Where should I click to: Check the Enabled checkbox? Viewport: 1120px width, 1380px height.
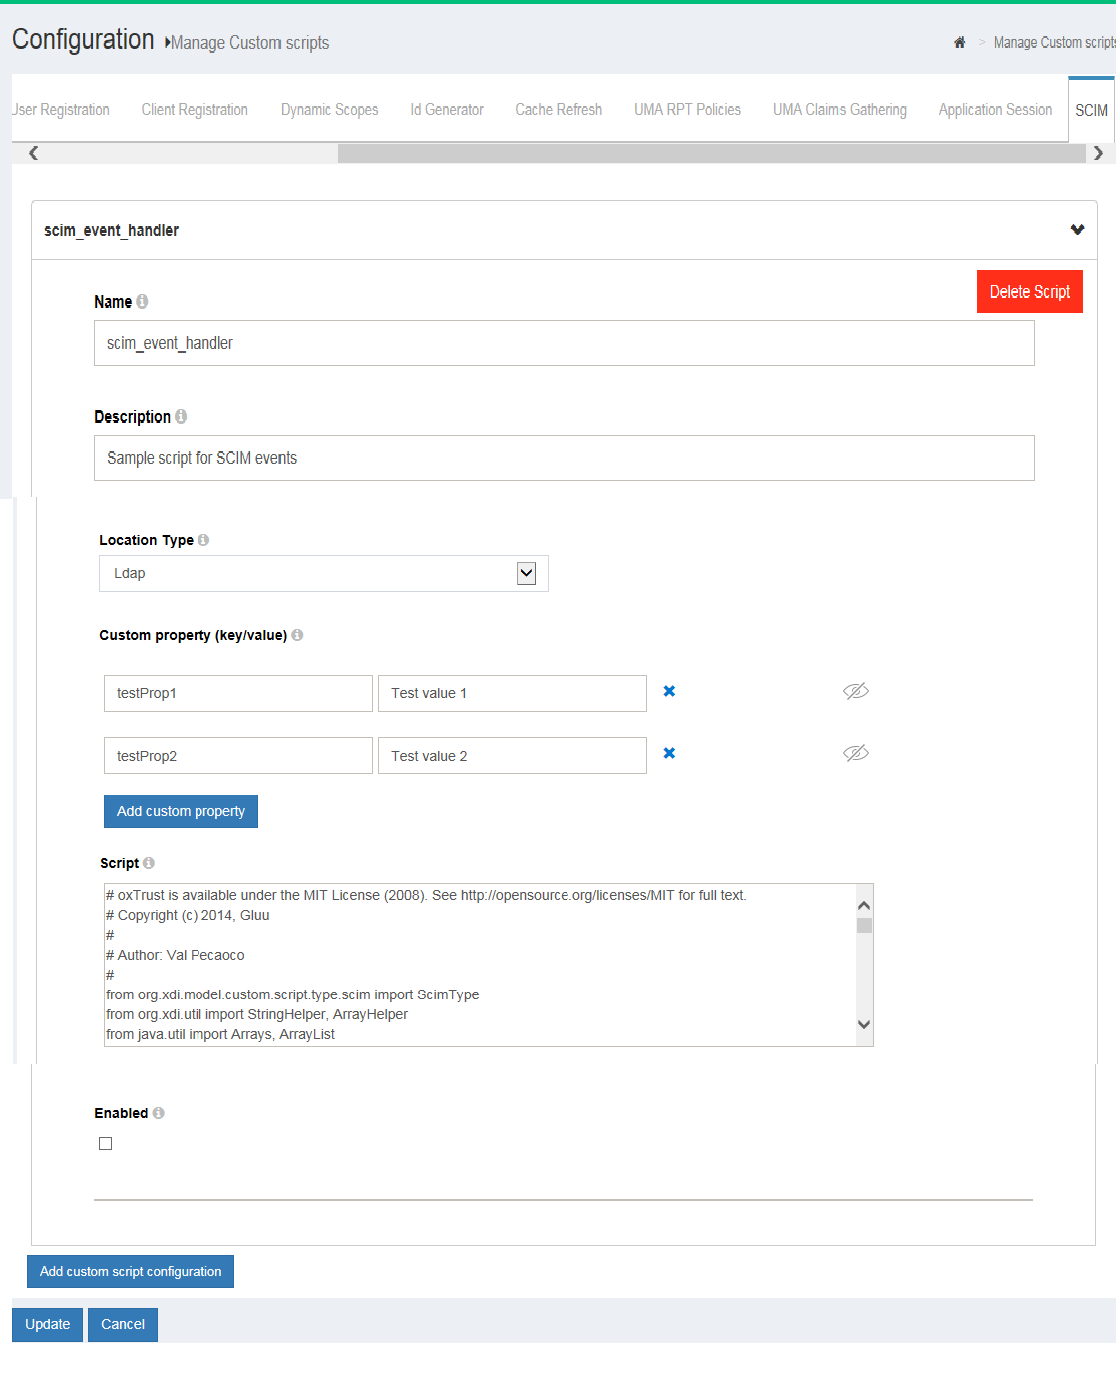click(106, 1144)
